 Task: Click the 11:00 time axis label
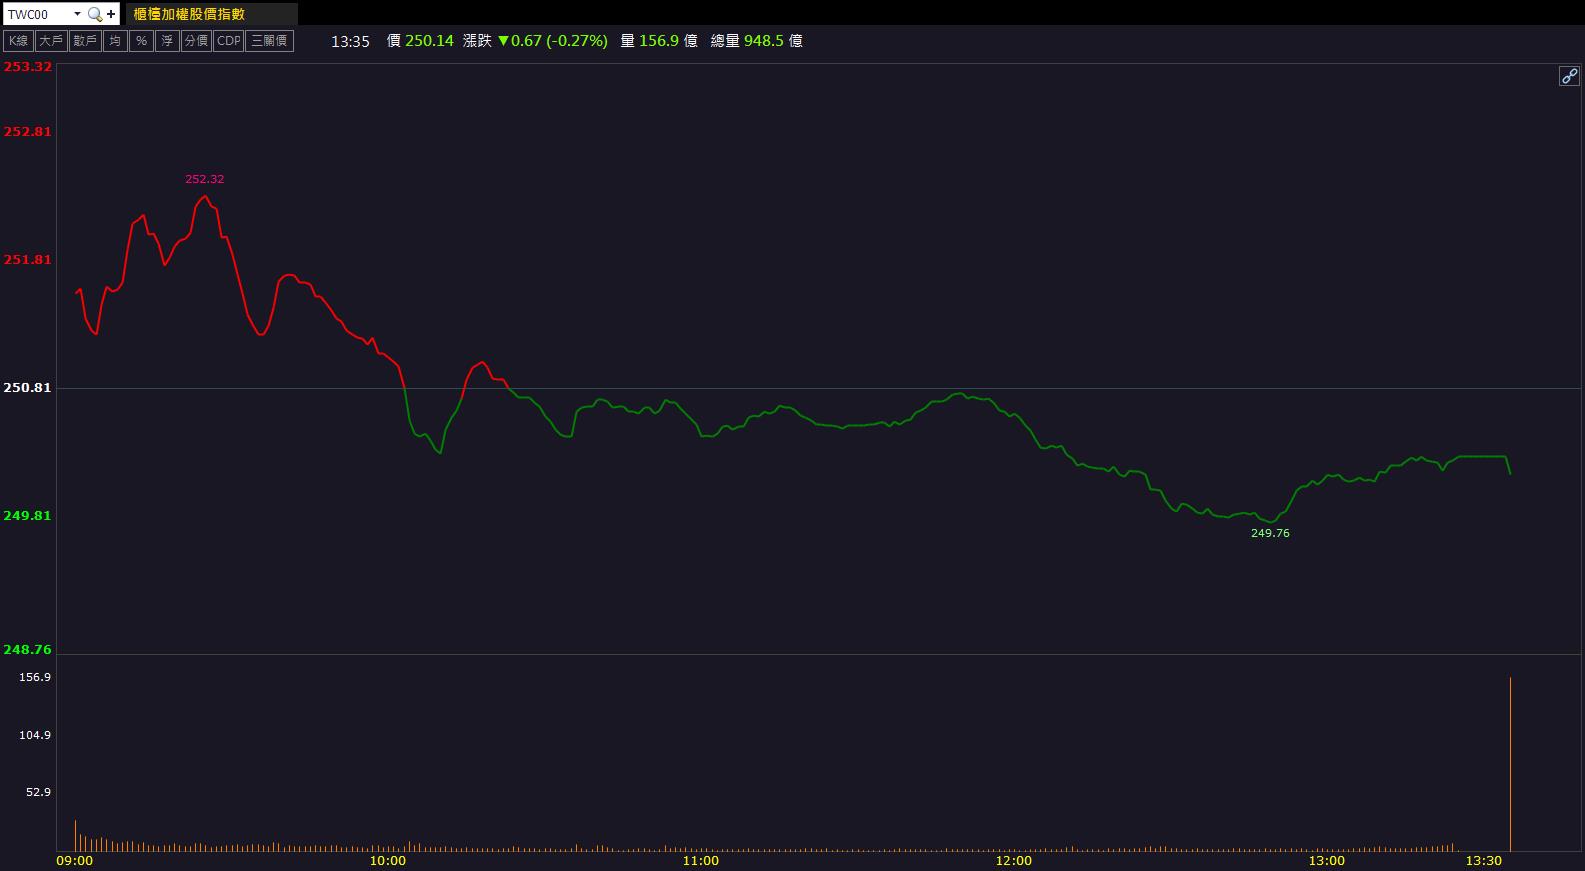[701, 860]
